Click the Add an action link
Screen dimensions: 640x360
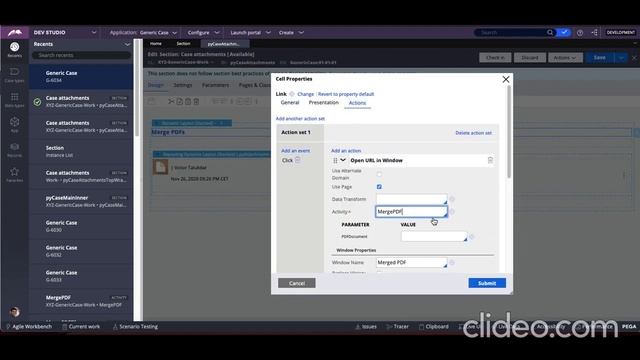(x=346, y=151)
